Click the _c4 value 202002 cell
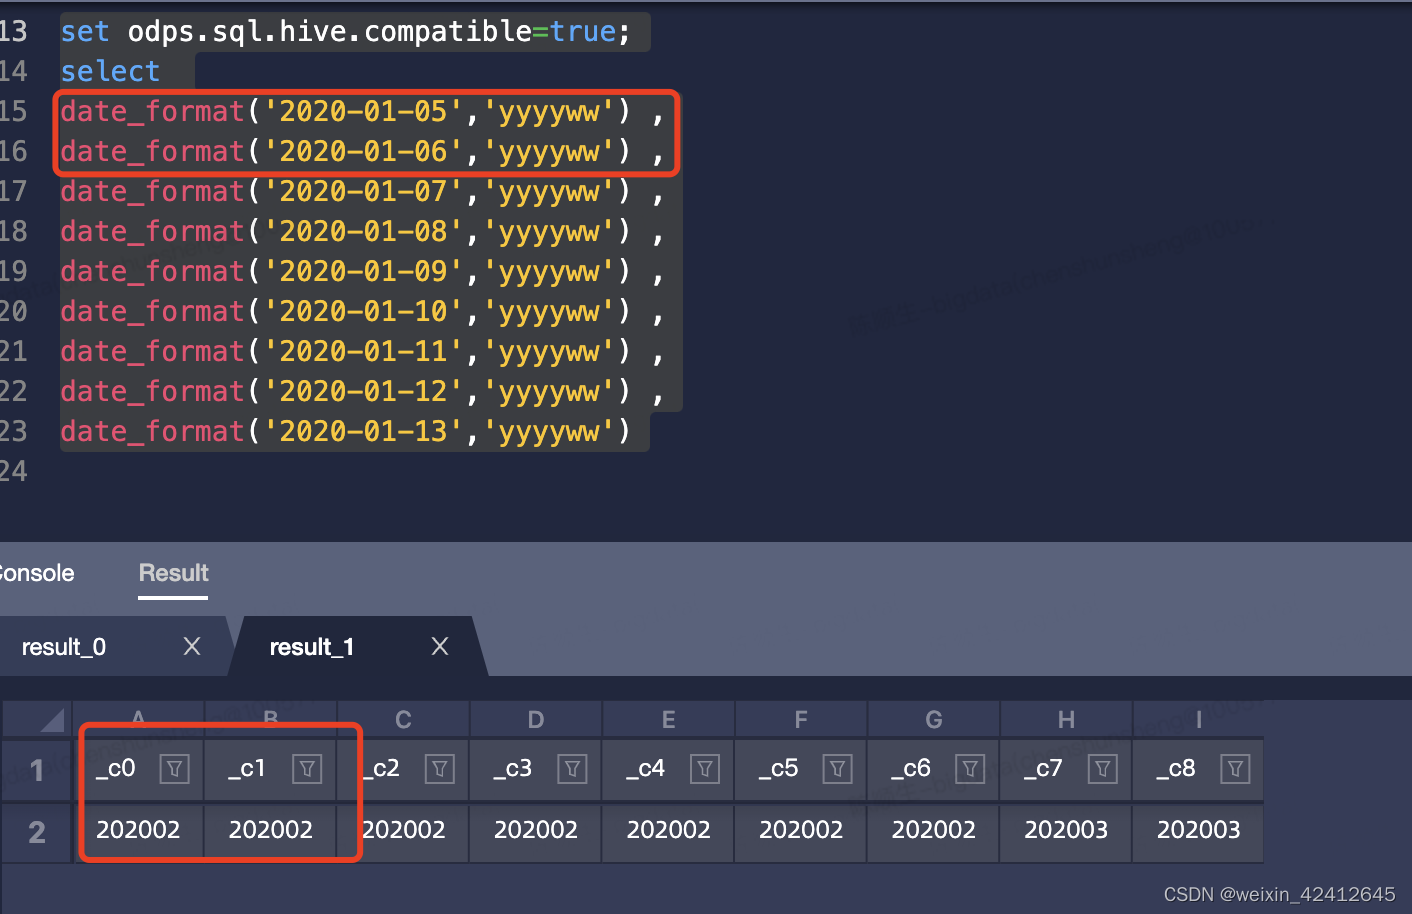The width and height of the screenshot is (1412, 914). pos(668,830)
